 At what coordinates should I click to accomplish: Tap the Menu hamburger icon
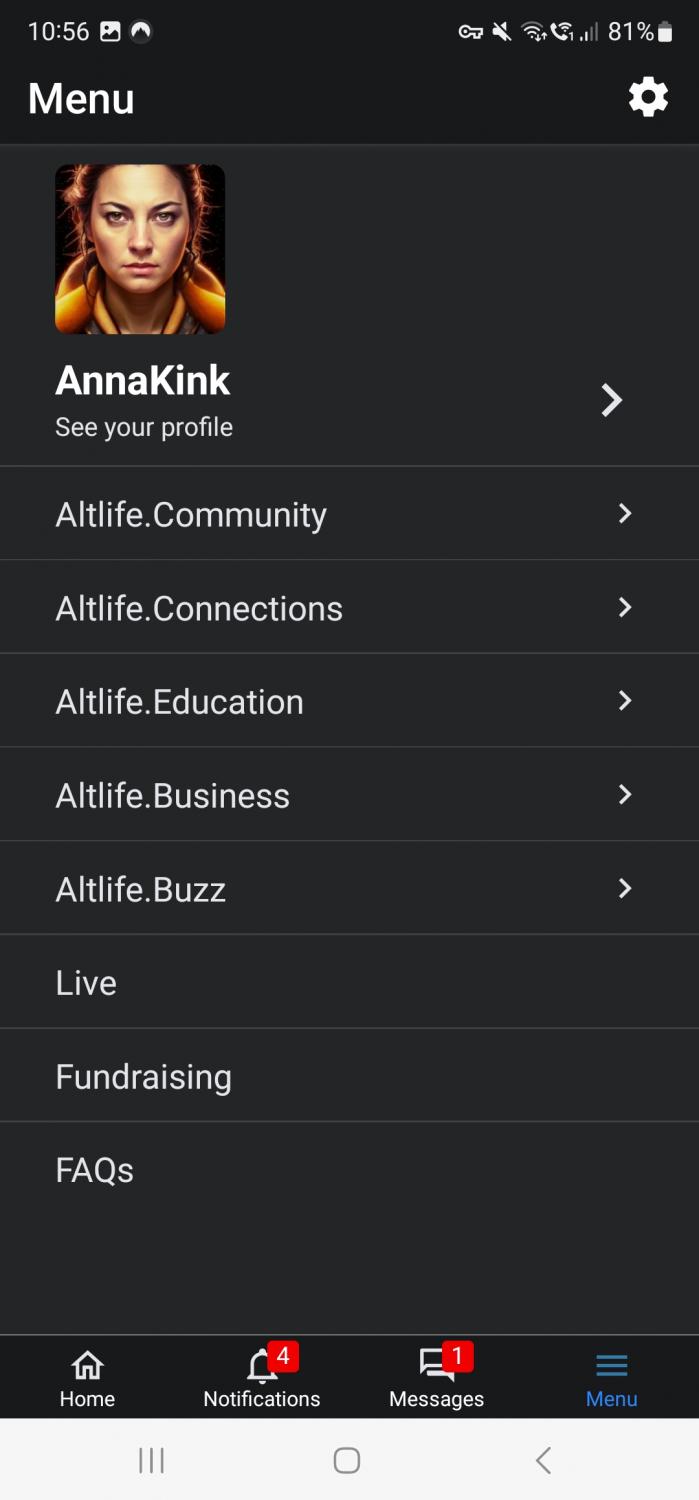click(611, 1365)
